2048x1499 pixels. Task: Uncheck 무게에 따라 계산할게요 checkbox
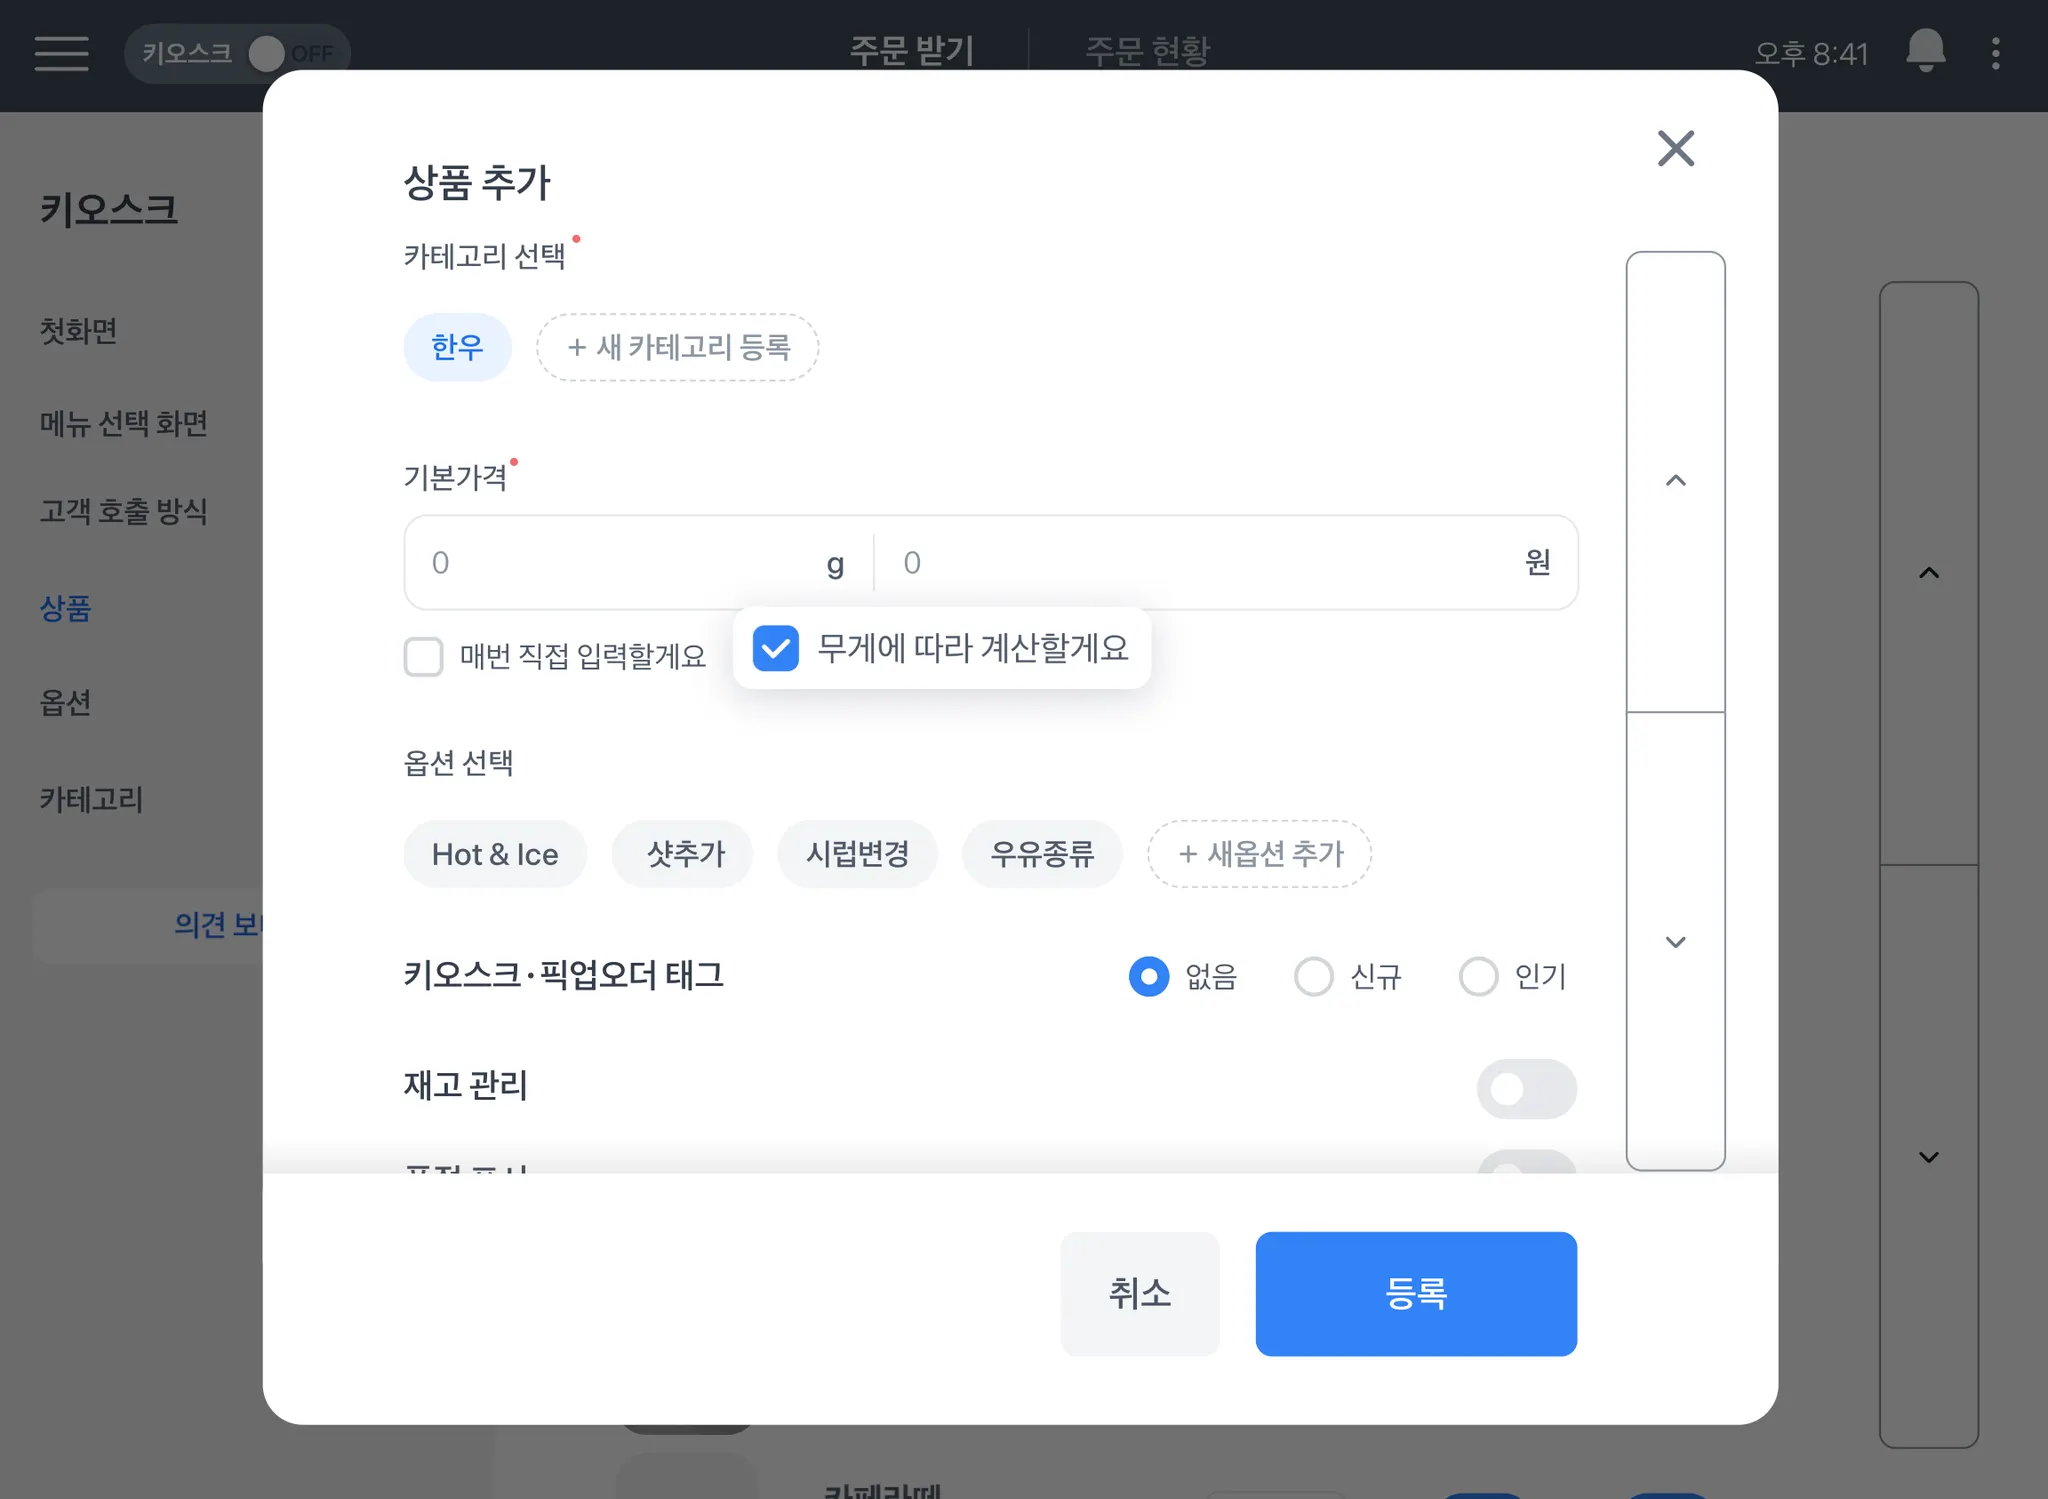tap(776, 648)
